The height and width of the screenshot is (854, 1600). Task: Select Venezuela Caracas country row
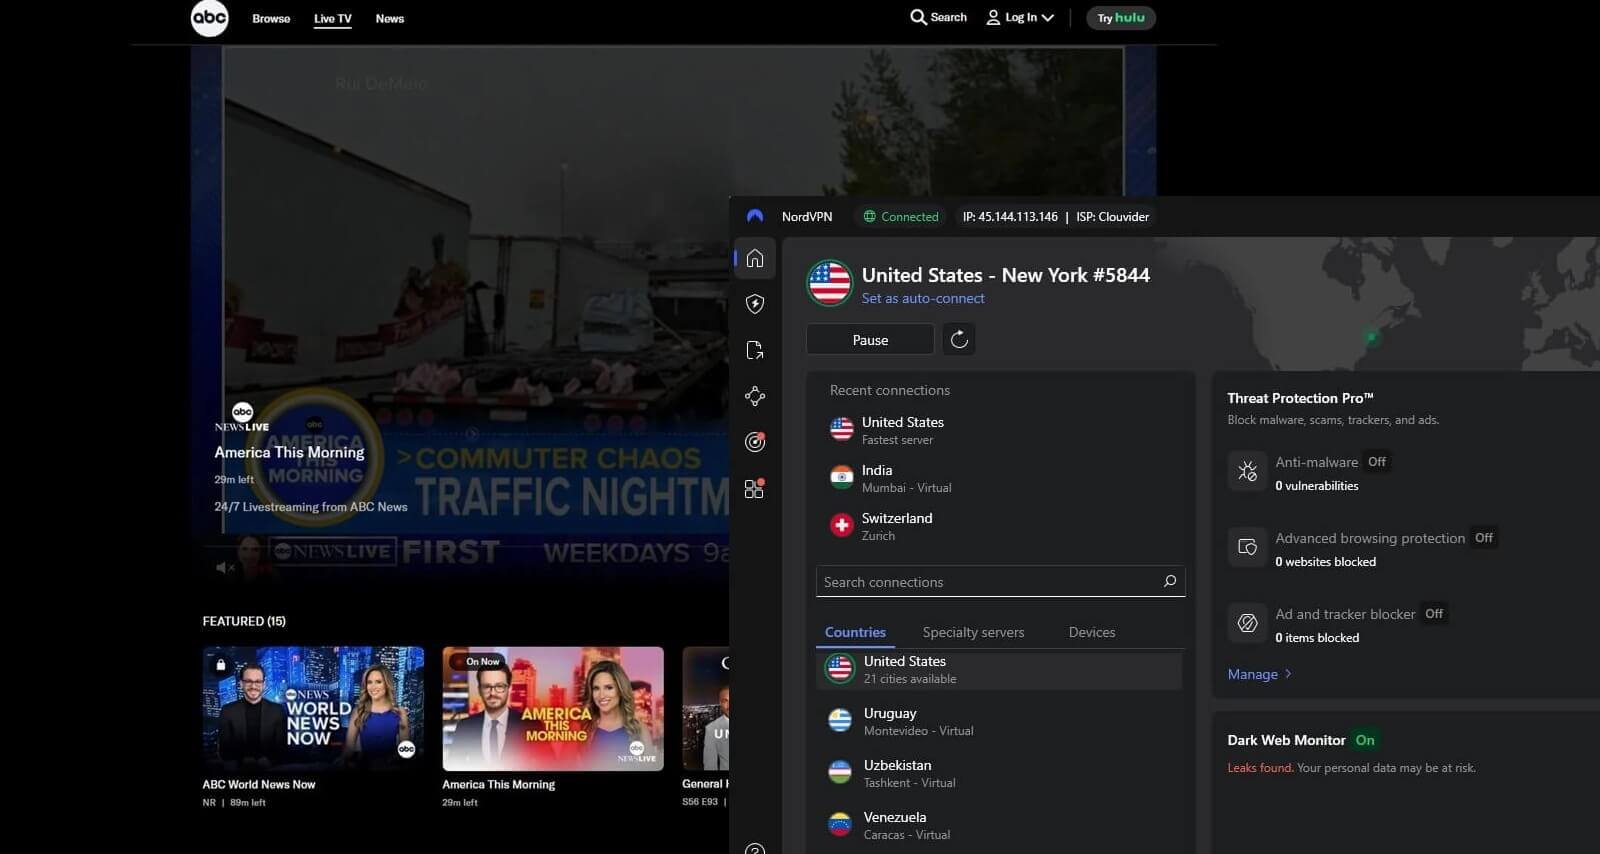1000,825
